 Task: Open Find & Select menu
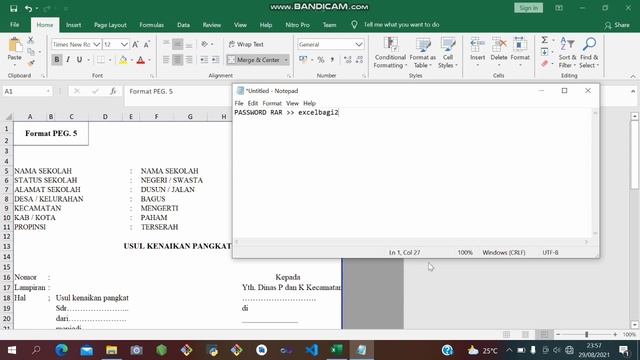[589, 53]
